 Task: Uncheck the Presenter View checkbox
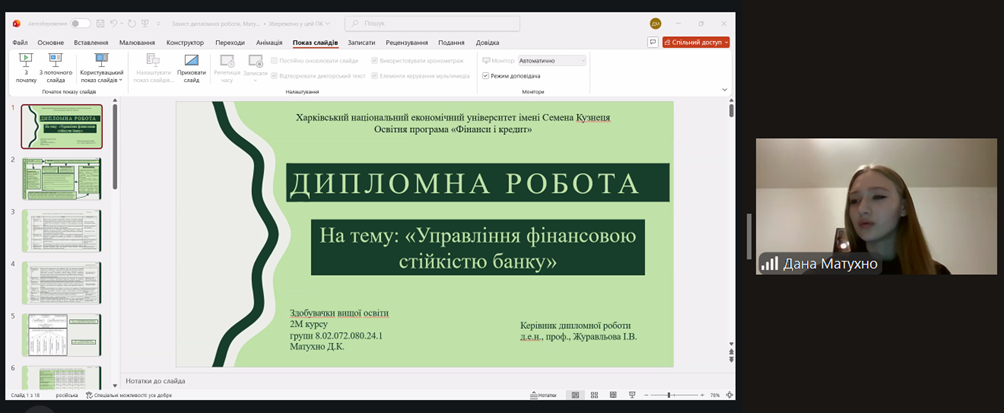tap(486, 75)
